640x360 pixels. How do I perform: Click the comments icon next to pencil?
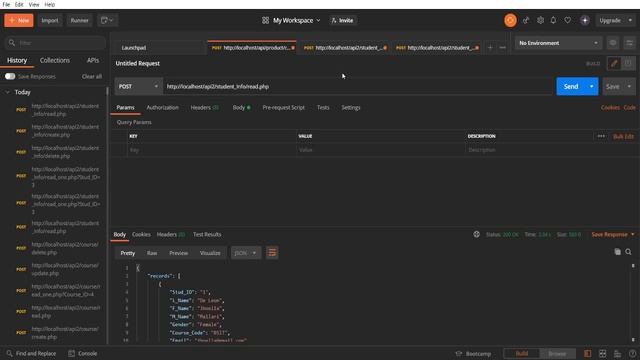pyautogui.click(x=628, y=63)
